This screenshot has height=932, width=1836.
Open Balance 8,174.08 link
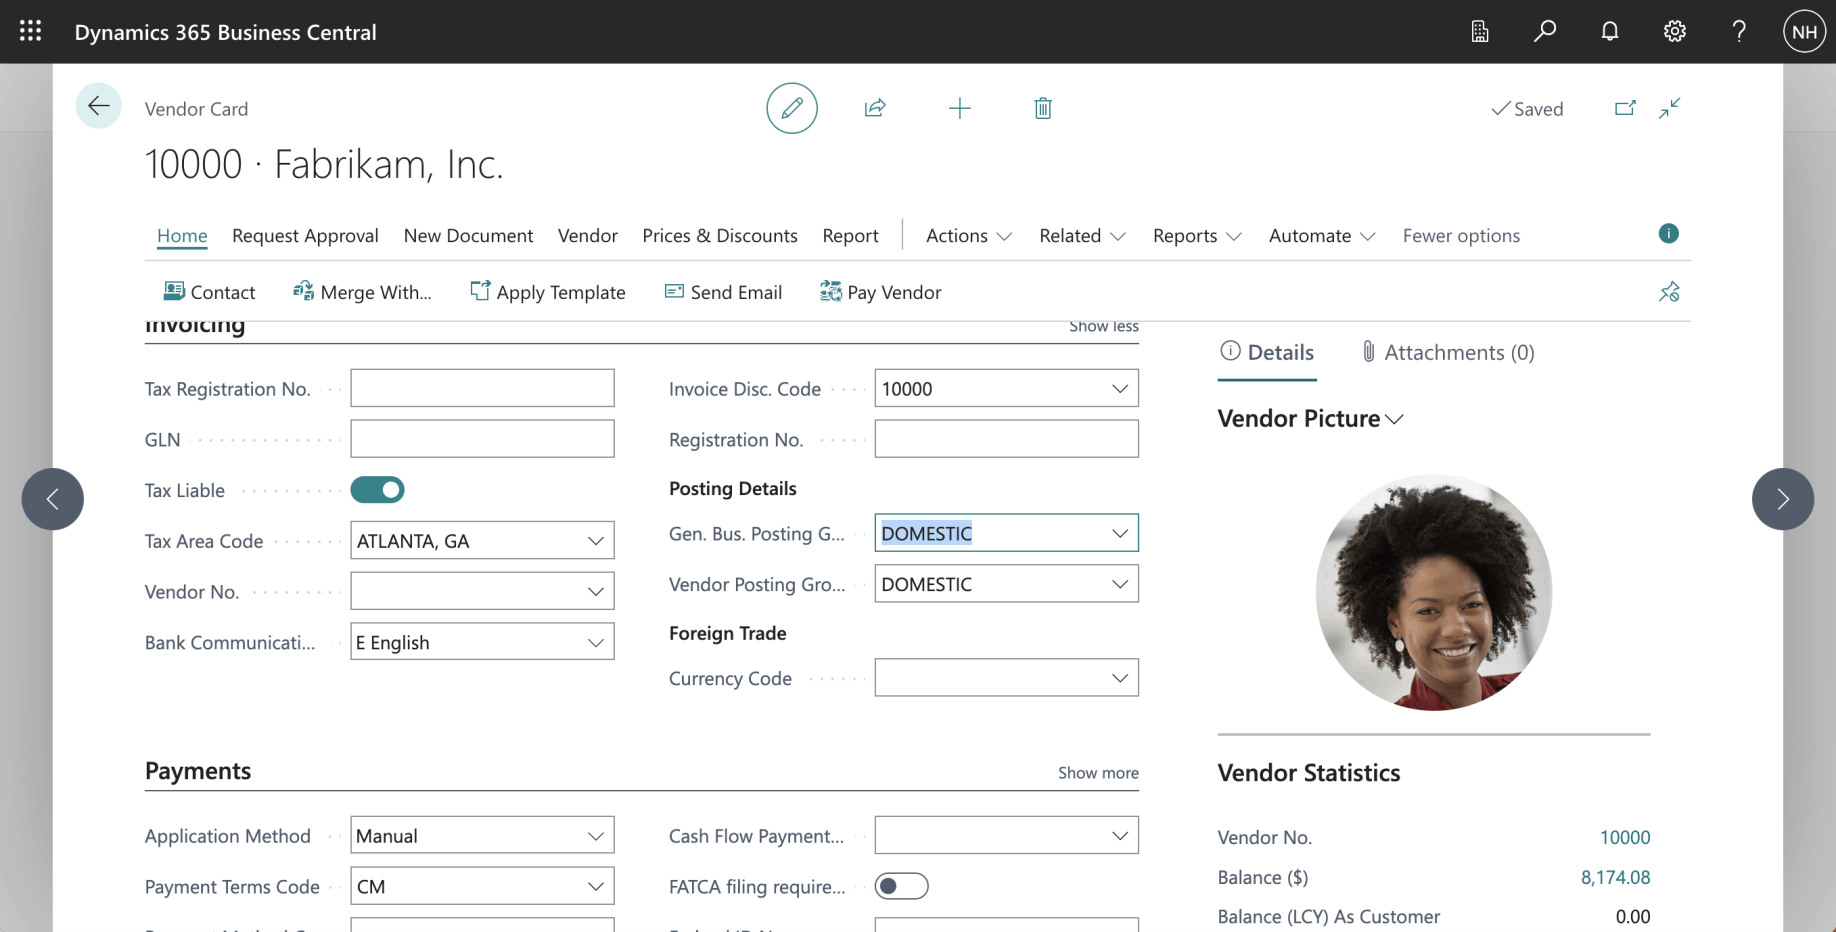point(1615,878)
